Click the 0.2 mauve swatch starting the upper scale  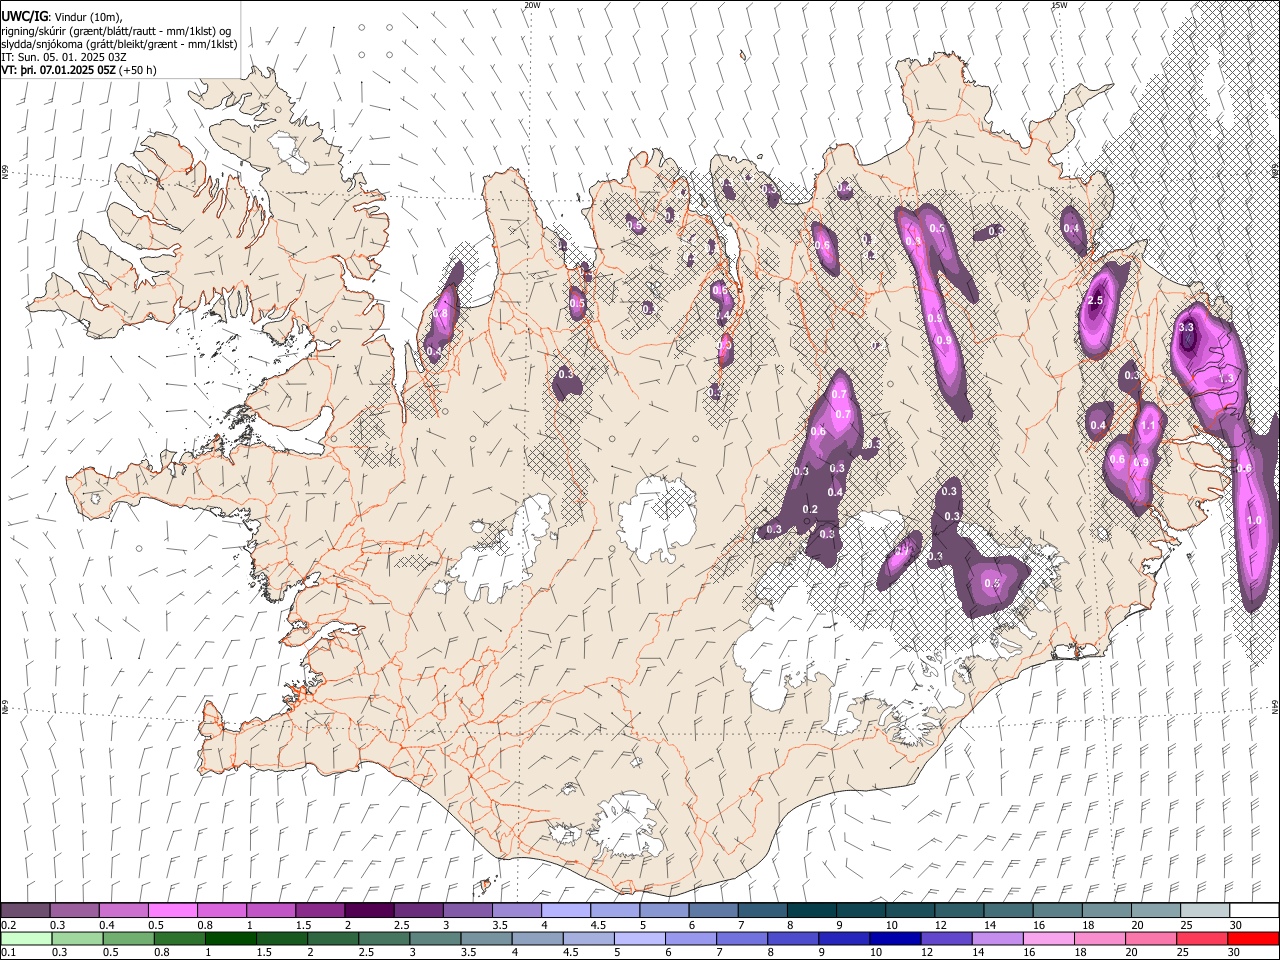25,910
